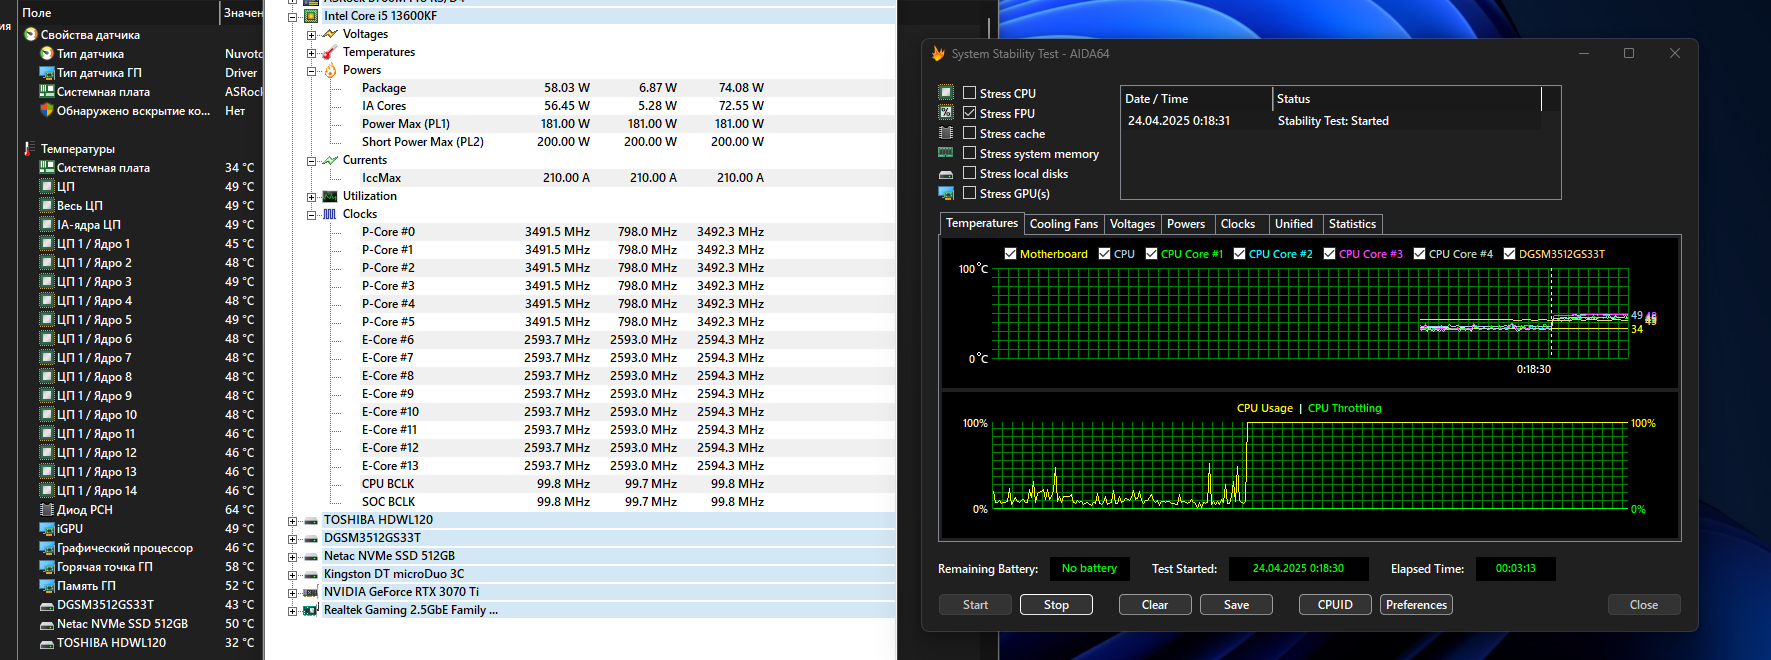Screen dimensions: 1771x660
Task: Click the AIDA64 flame icon in the title bar
Action: coord(938,54)
